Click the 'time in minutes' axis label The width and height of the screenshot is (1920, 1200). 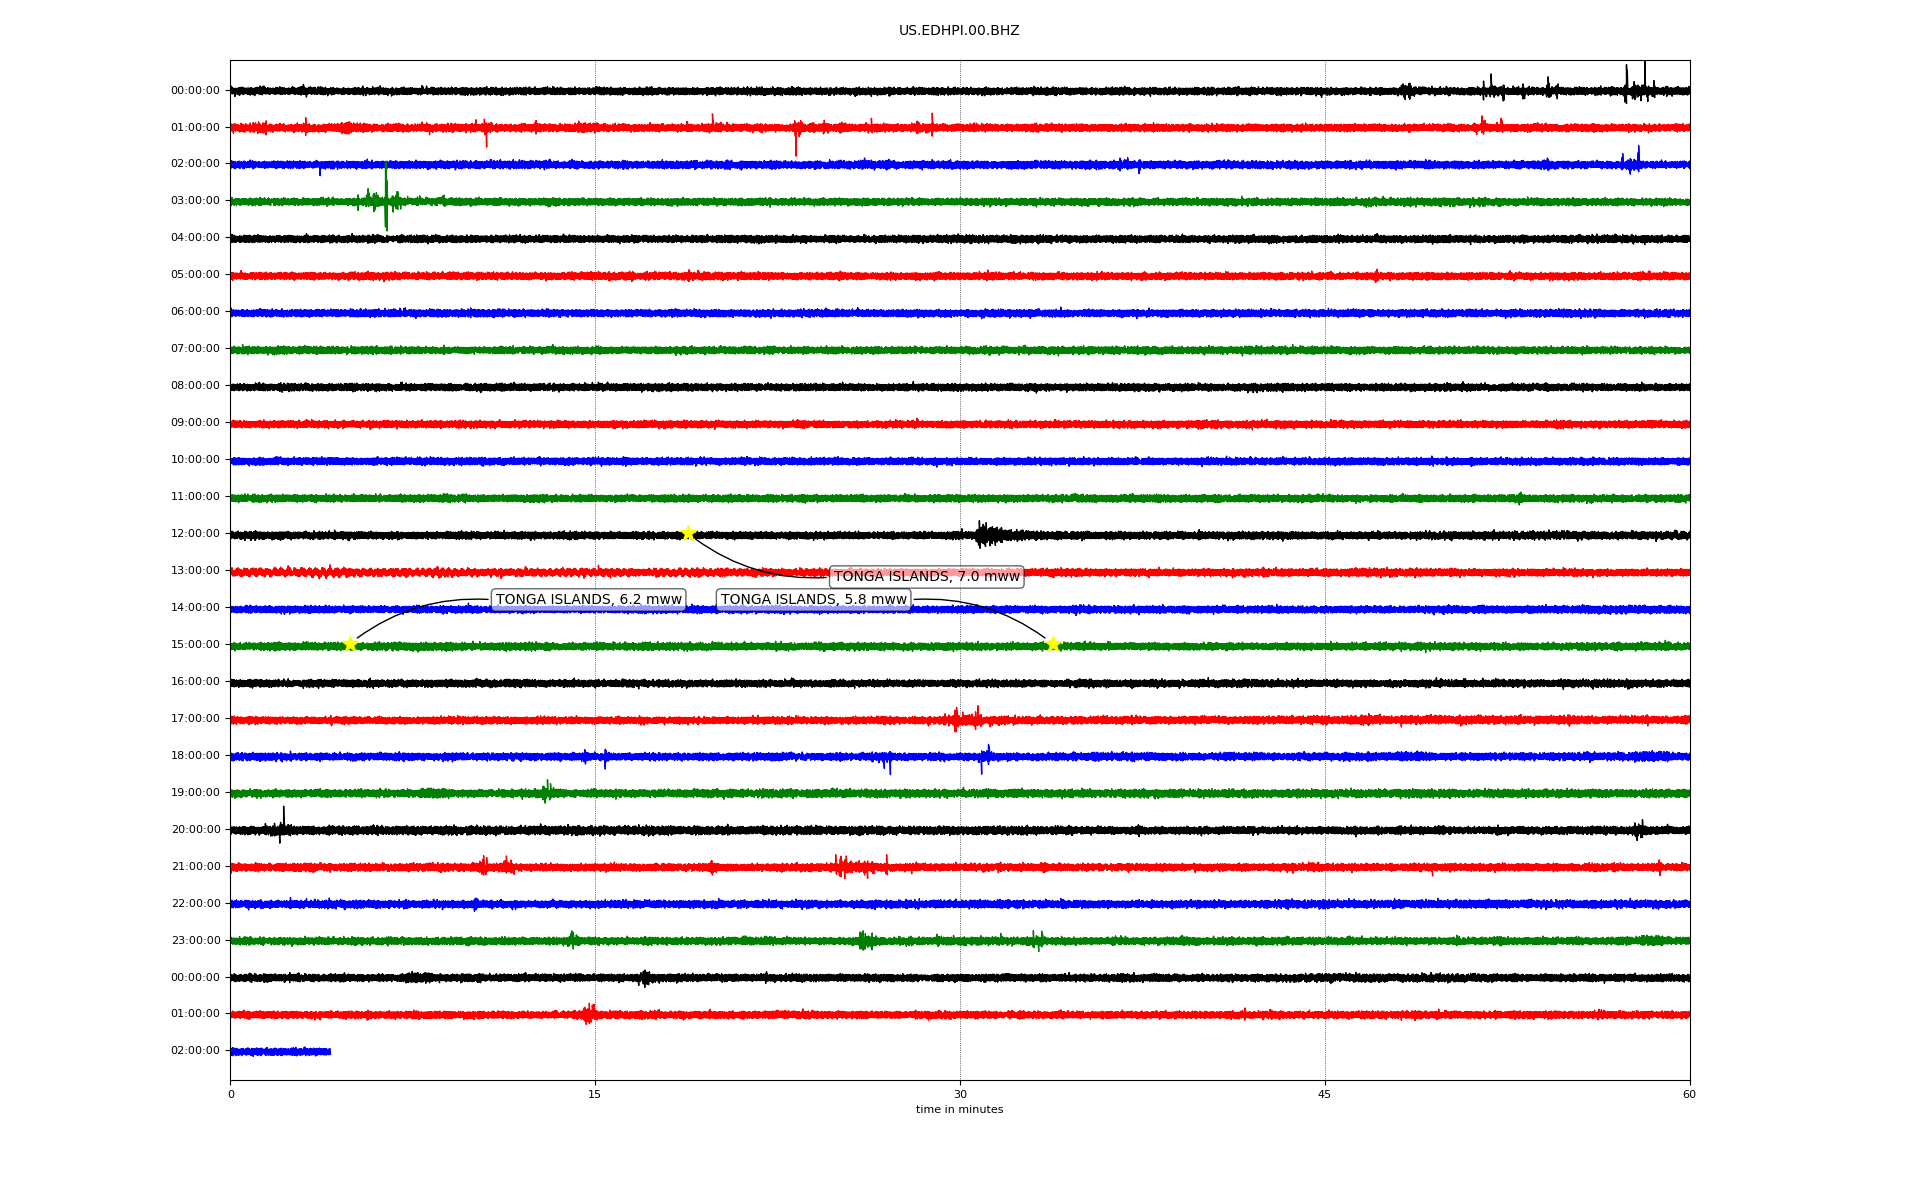[958, 1110]
